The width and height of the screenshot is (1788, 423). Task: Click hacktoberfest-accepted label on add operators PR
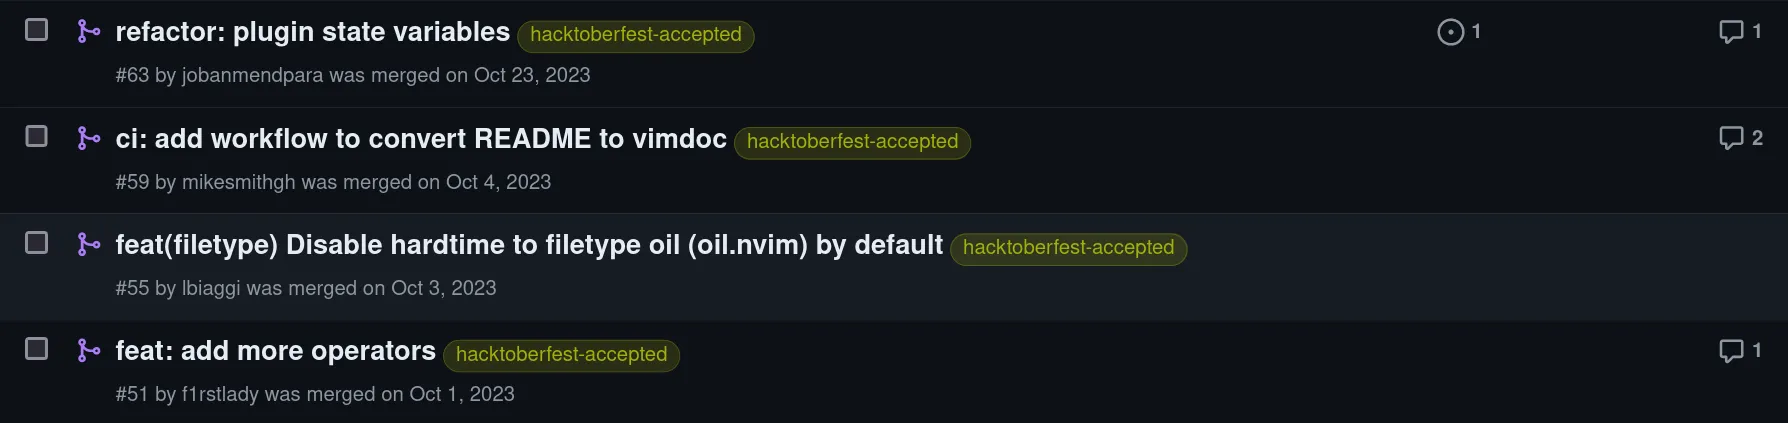(x=561, y=355)
